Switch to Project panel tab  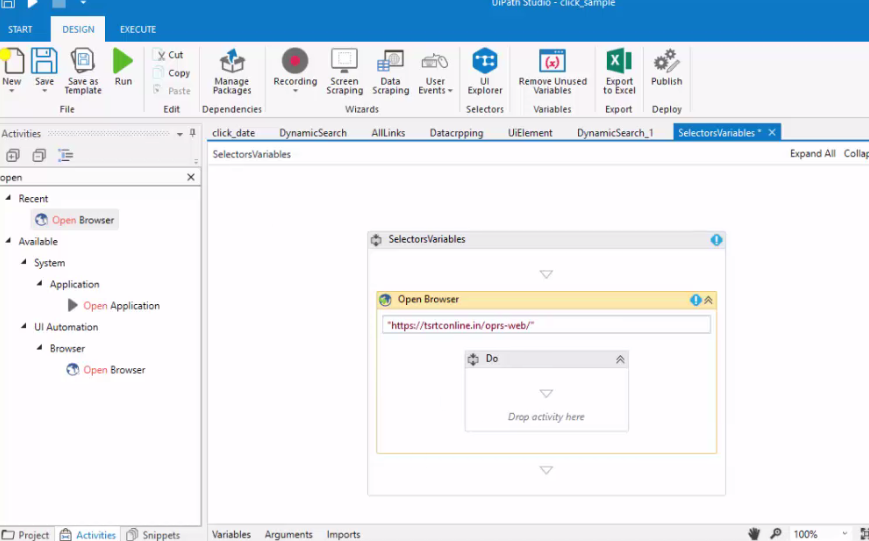pyautogui.click(x=26, y=534)
